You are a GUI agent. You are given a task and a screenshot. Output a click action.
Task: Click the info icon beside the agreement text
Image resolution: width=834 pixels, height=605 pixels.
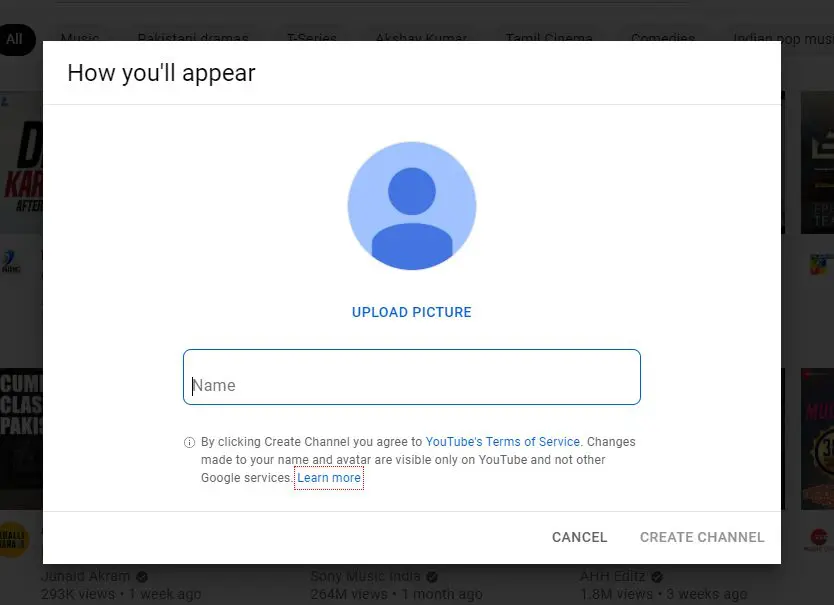[189, 442]
